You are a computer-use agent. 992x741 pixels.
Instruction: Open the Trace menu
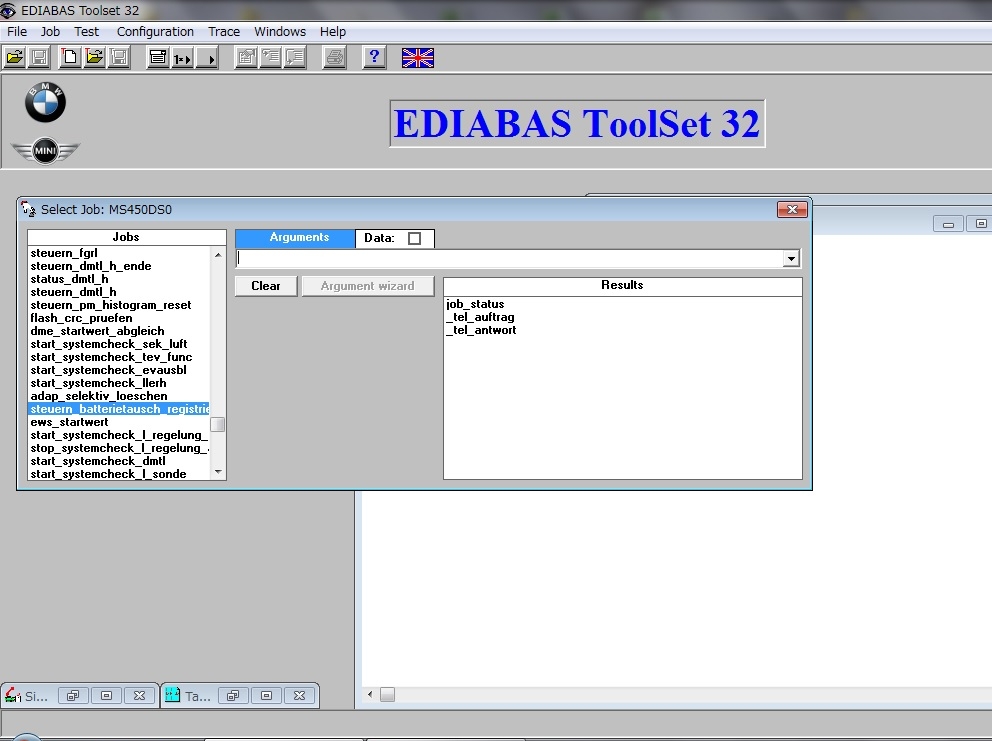coord(224,32)
